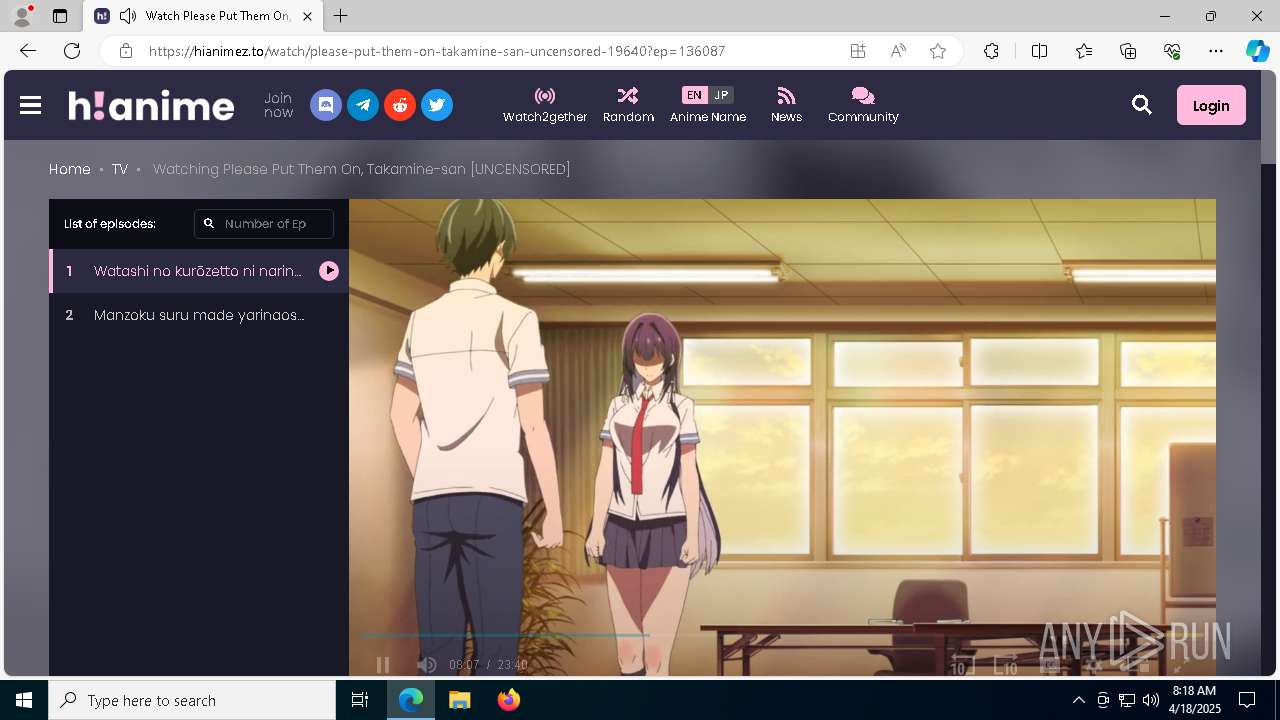This screenshot has height=720, width=1280.
Task: Open the News section
Action: coord(786,105)
